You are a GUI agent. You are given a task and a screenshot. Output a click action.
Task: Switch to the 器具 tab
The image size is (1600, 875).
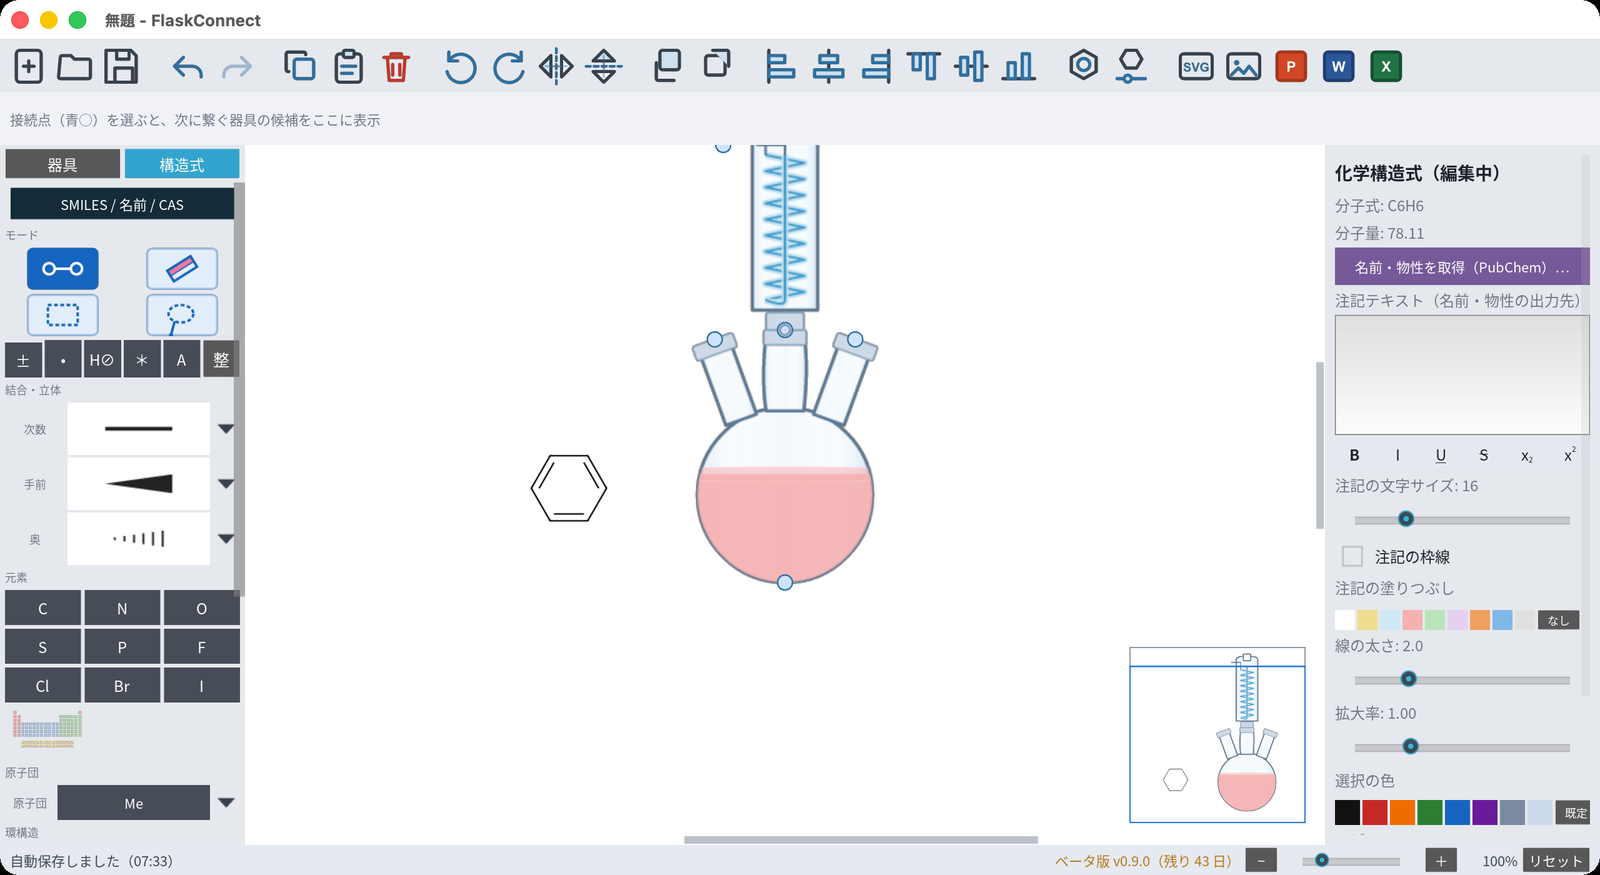[x=62, y=164]
